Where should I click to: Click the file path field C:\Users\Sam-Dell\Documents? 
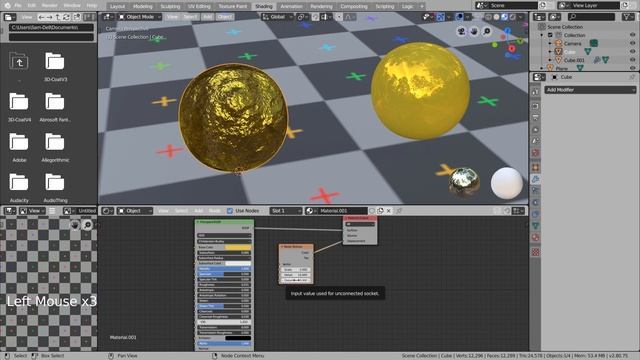click(x=51, y=27)
